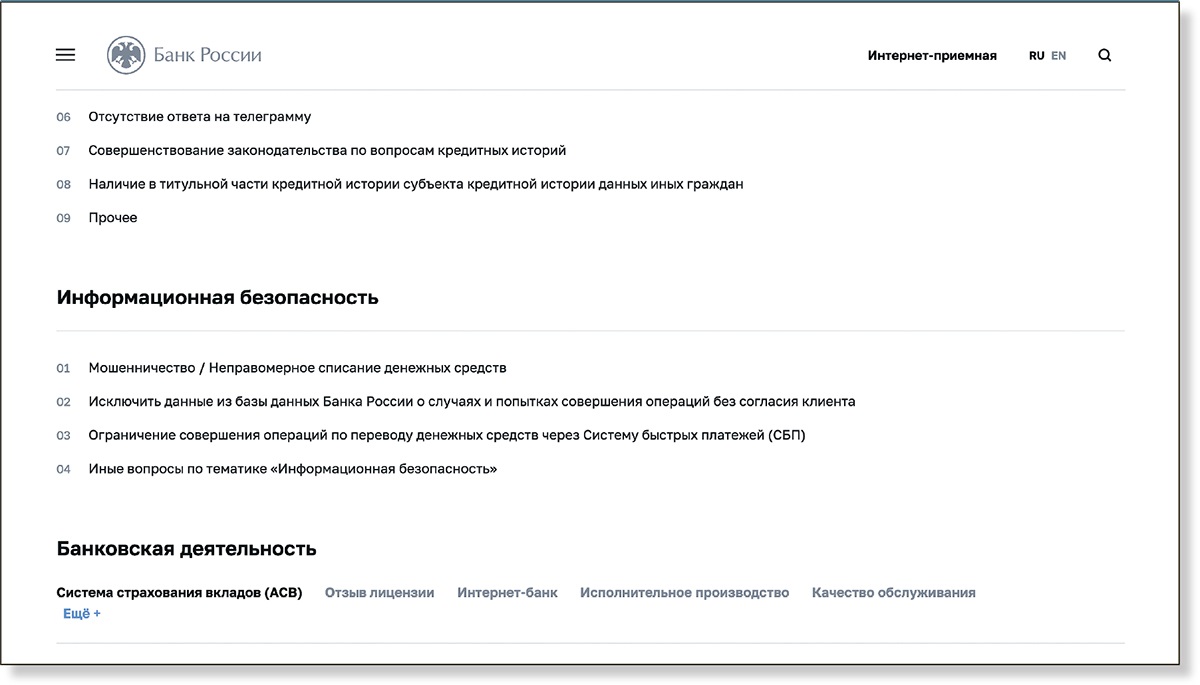Open Интернет-приемная header link
Image resolution: width=1200 pixels, height=685 pixels.
coord(932,56)
